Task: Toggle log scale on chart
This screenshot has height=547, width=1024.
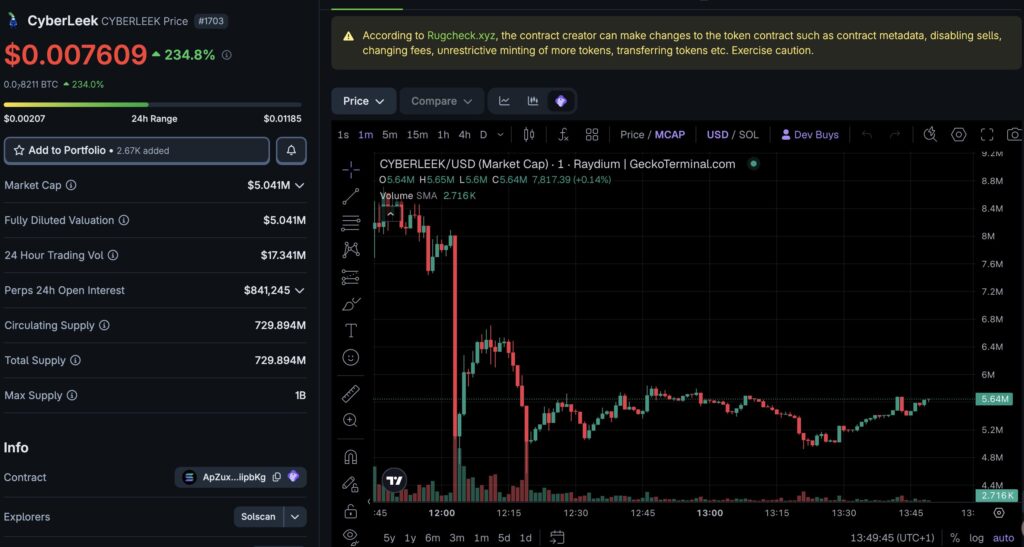Action: pos(976,538)
